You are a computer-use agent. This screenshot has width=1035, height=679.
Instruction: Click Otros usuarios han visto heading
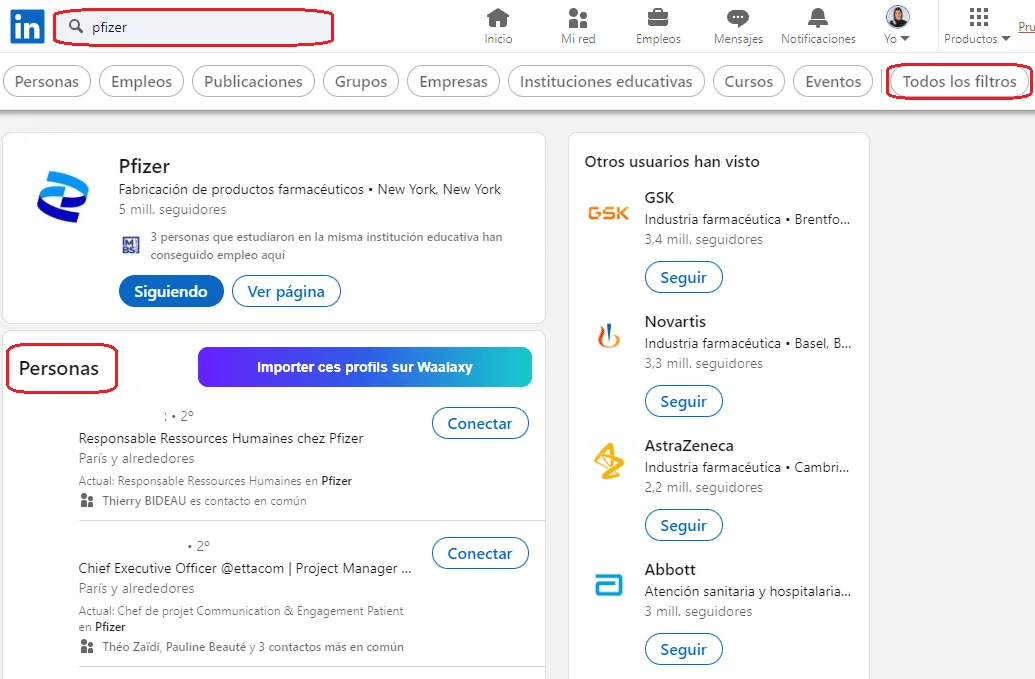(672, 162)
